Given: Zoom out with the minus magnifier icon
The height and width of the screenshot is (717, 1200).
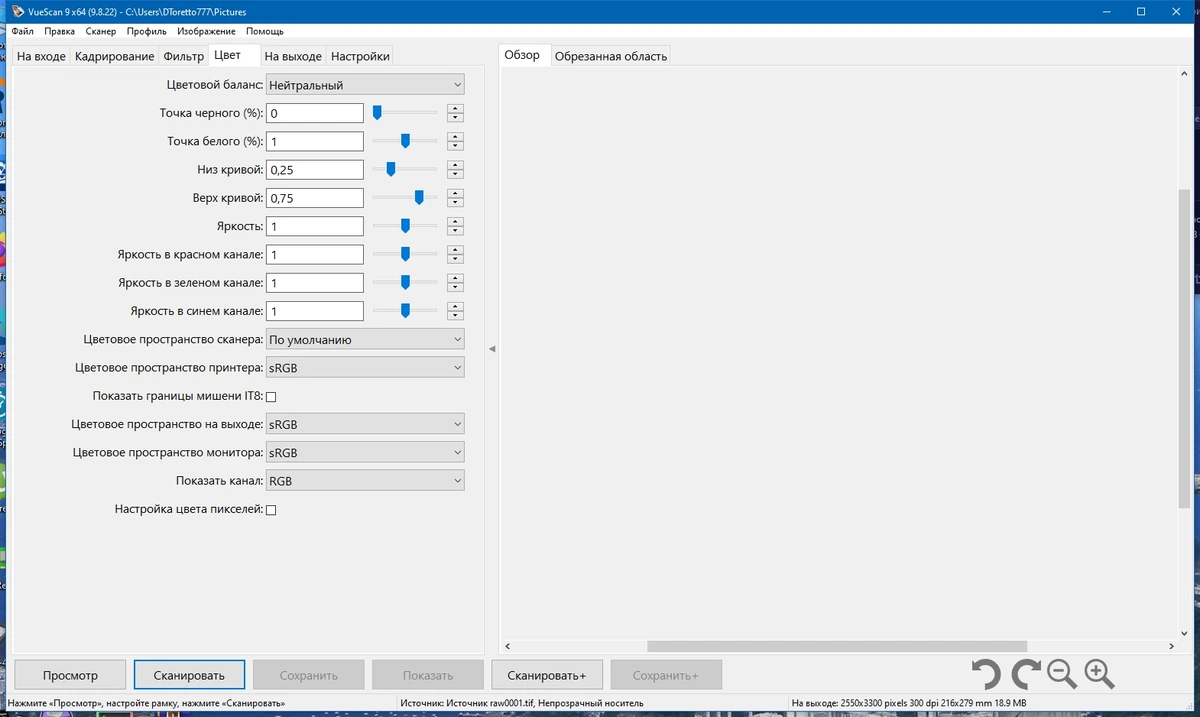Looking at the screenshot, I should [1062, 675].
